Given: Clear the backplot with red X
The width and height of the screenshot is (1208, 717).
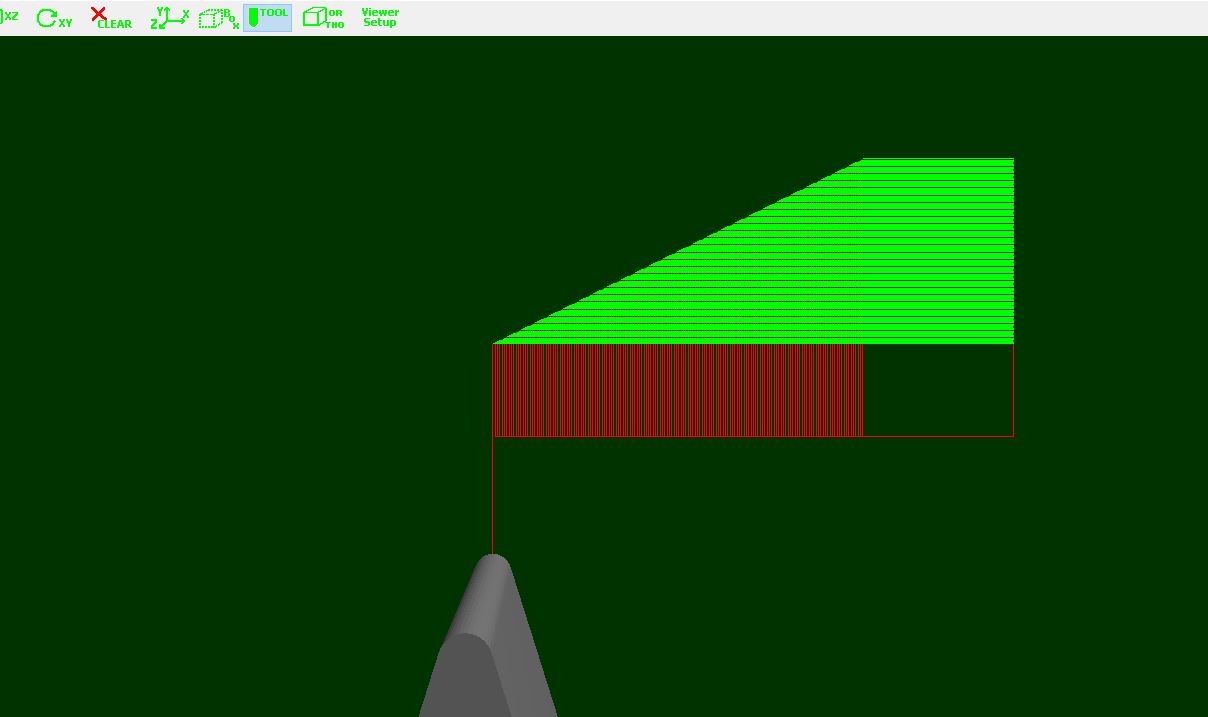Looking at the screenshot, I should [x=110, y=18].
